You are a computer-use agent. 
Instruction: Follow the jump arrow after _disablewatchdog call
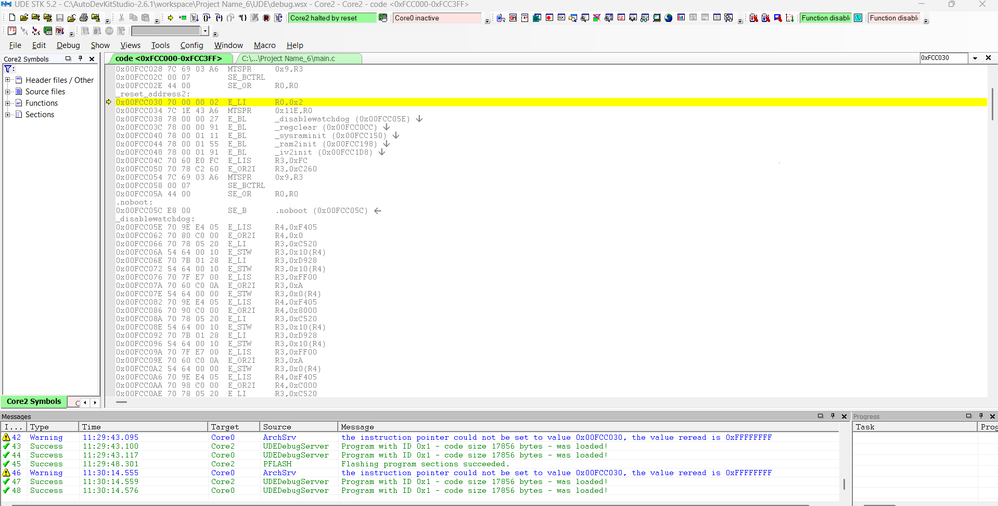tap(419, 118)
